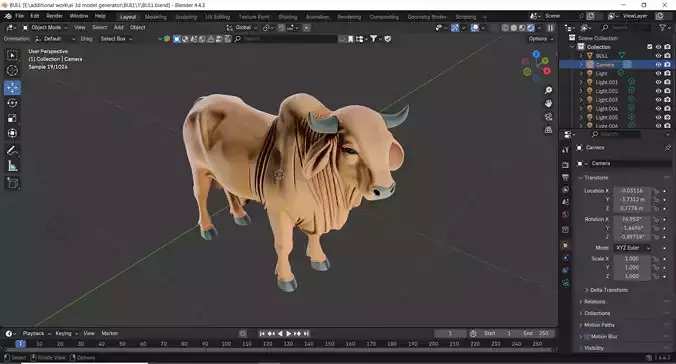Hide Light.001 in viewport
Image resolution: width=676 pixels, height=364 pixels.
(x=658, y=82)
